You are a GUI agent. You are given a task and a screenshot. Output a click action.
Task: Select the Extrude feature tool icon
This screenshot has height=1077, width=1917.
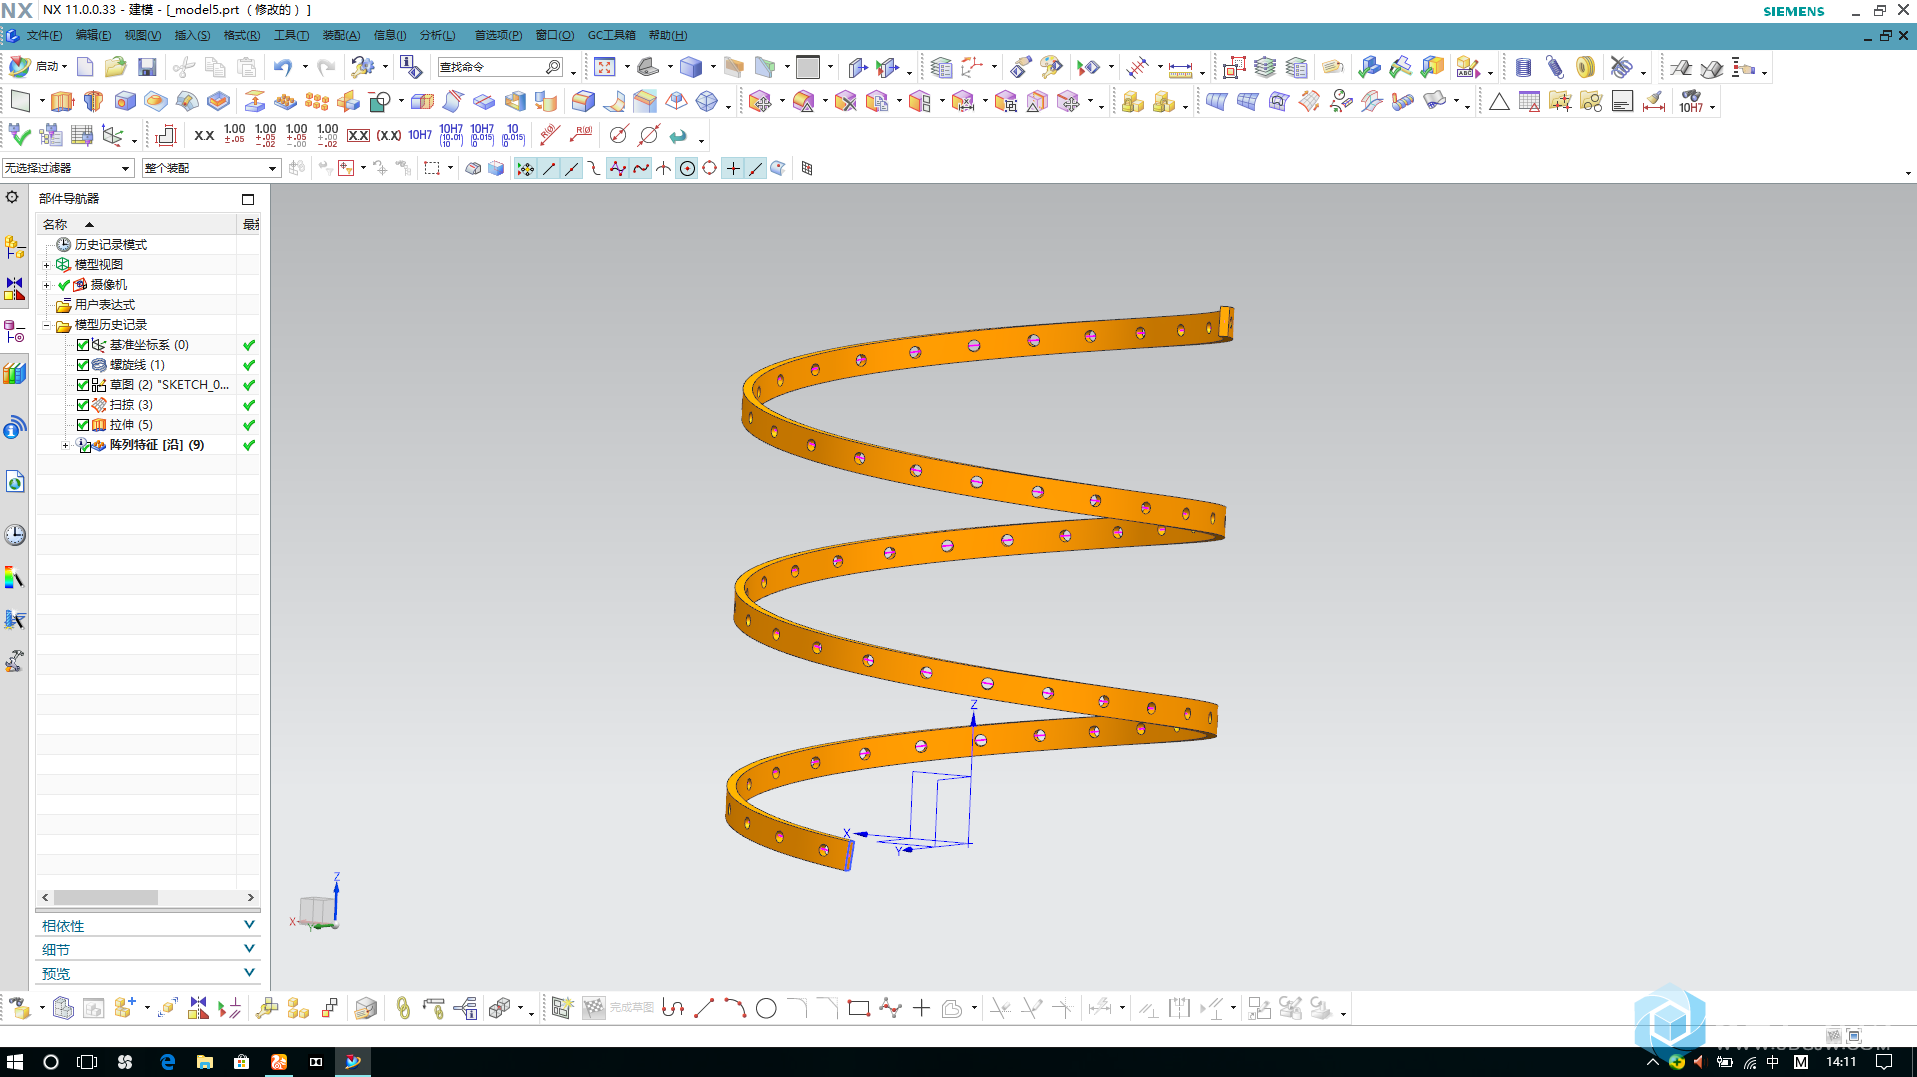62,101
